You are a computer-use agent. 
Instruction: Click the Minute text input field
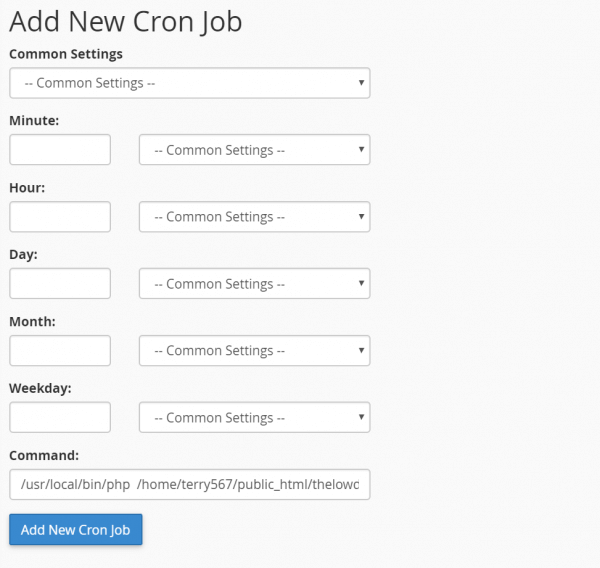point(60,150)
